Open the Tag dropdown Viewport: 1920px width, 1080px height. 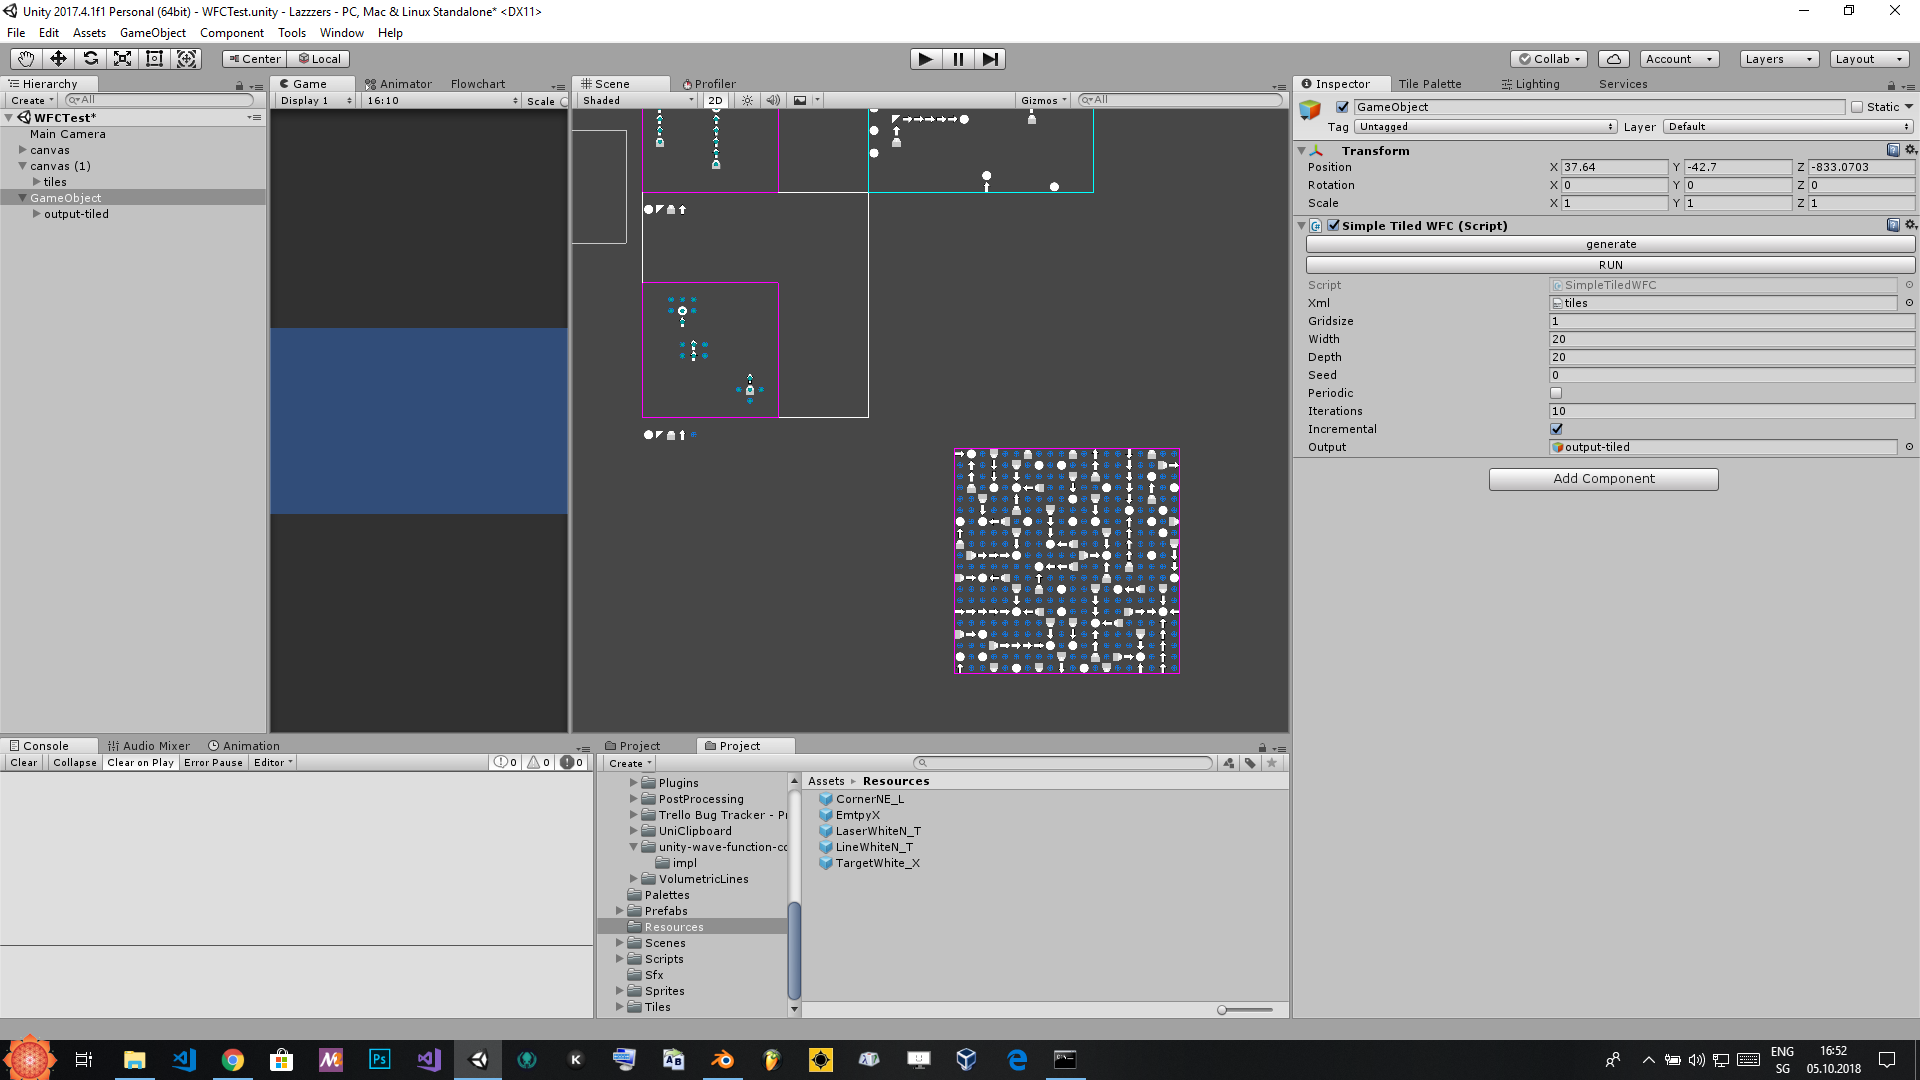click(1486, 127)
